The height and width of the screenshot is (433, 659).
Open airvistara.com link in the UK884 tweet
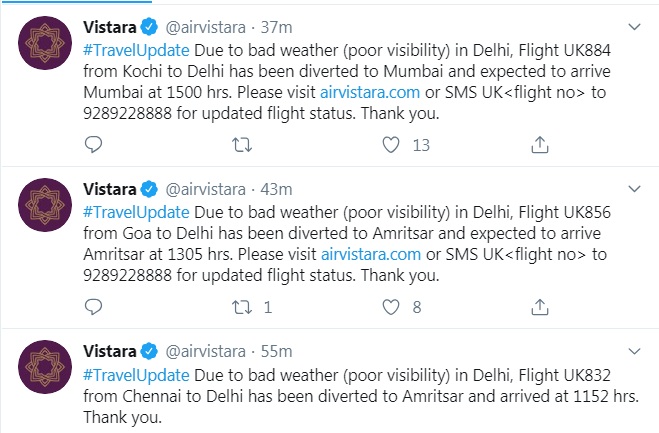tap(370, 92)
